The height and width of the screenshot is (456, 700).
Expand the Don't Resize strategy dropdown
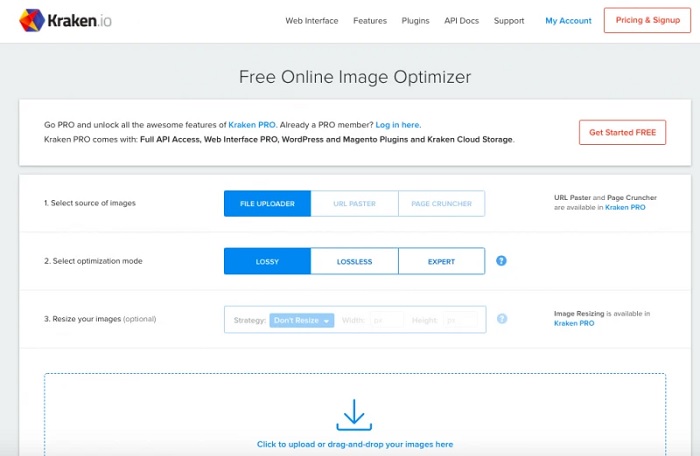[x=301, y=320]
